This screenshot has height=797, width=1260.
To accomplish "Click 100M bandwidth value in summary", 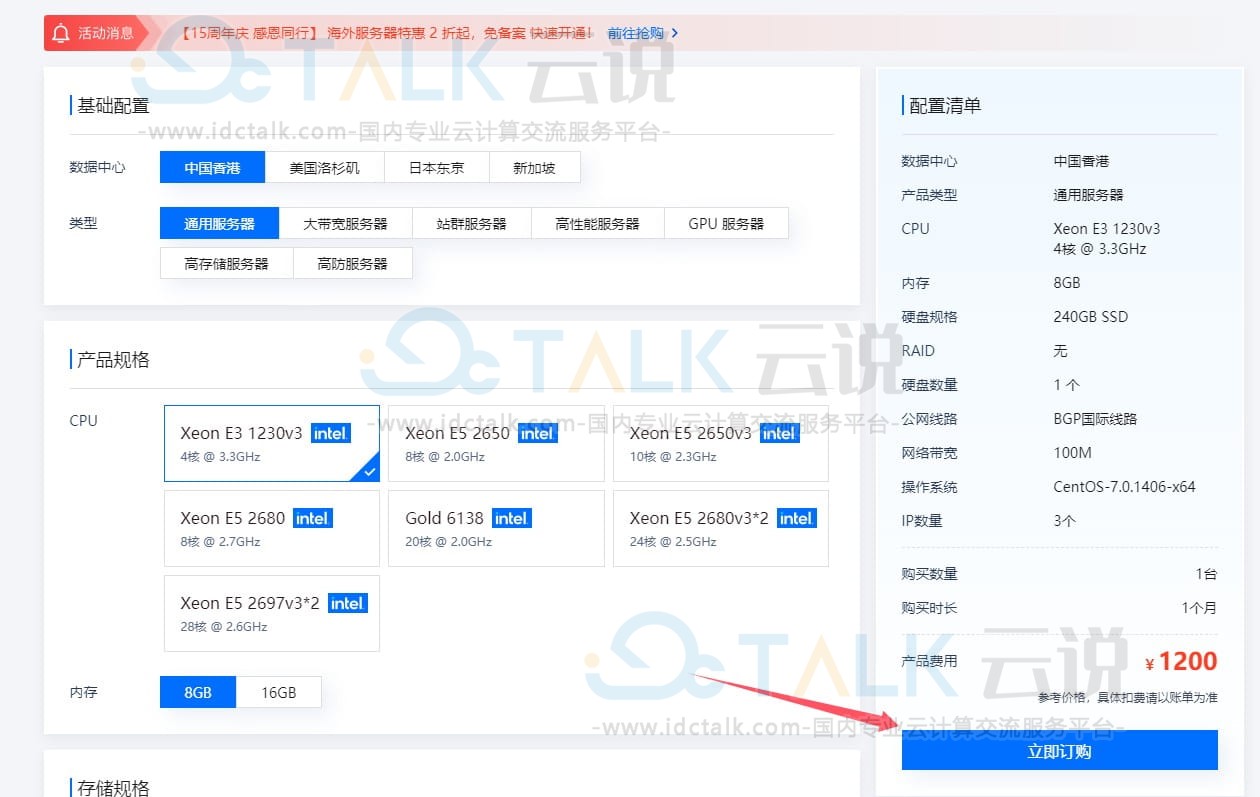I will point(1072,453).
